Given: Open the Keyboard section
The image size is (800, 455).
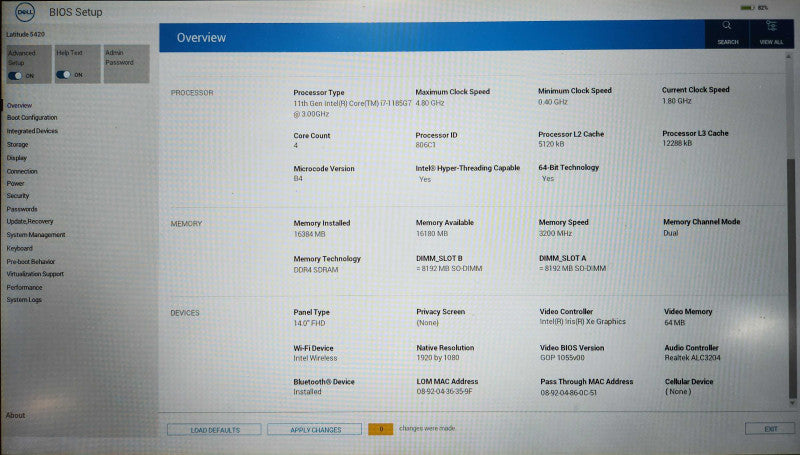Looking at the screenshot, I should coord(19,248).
